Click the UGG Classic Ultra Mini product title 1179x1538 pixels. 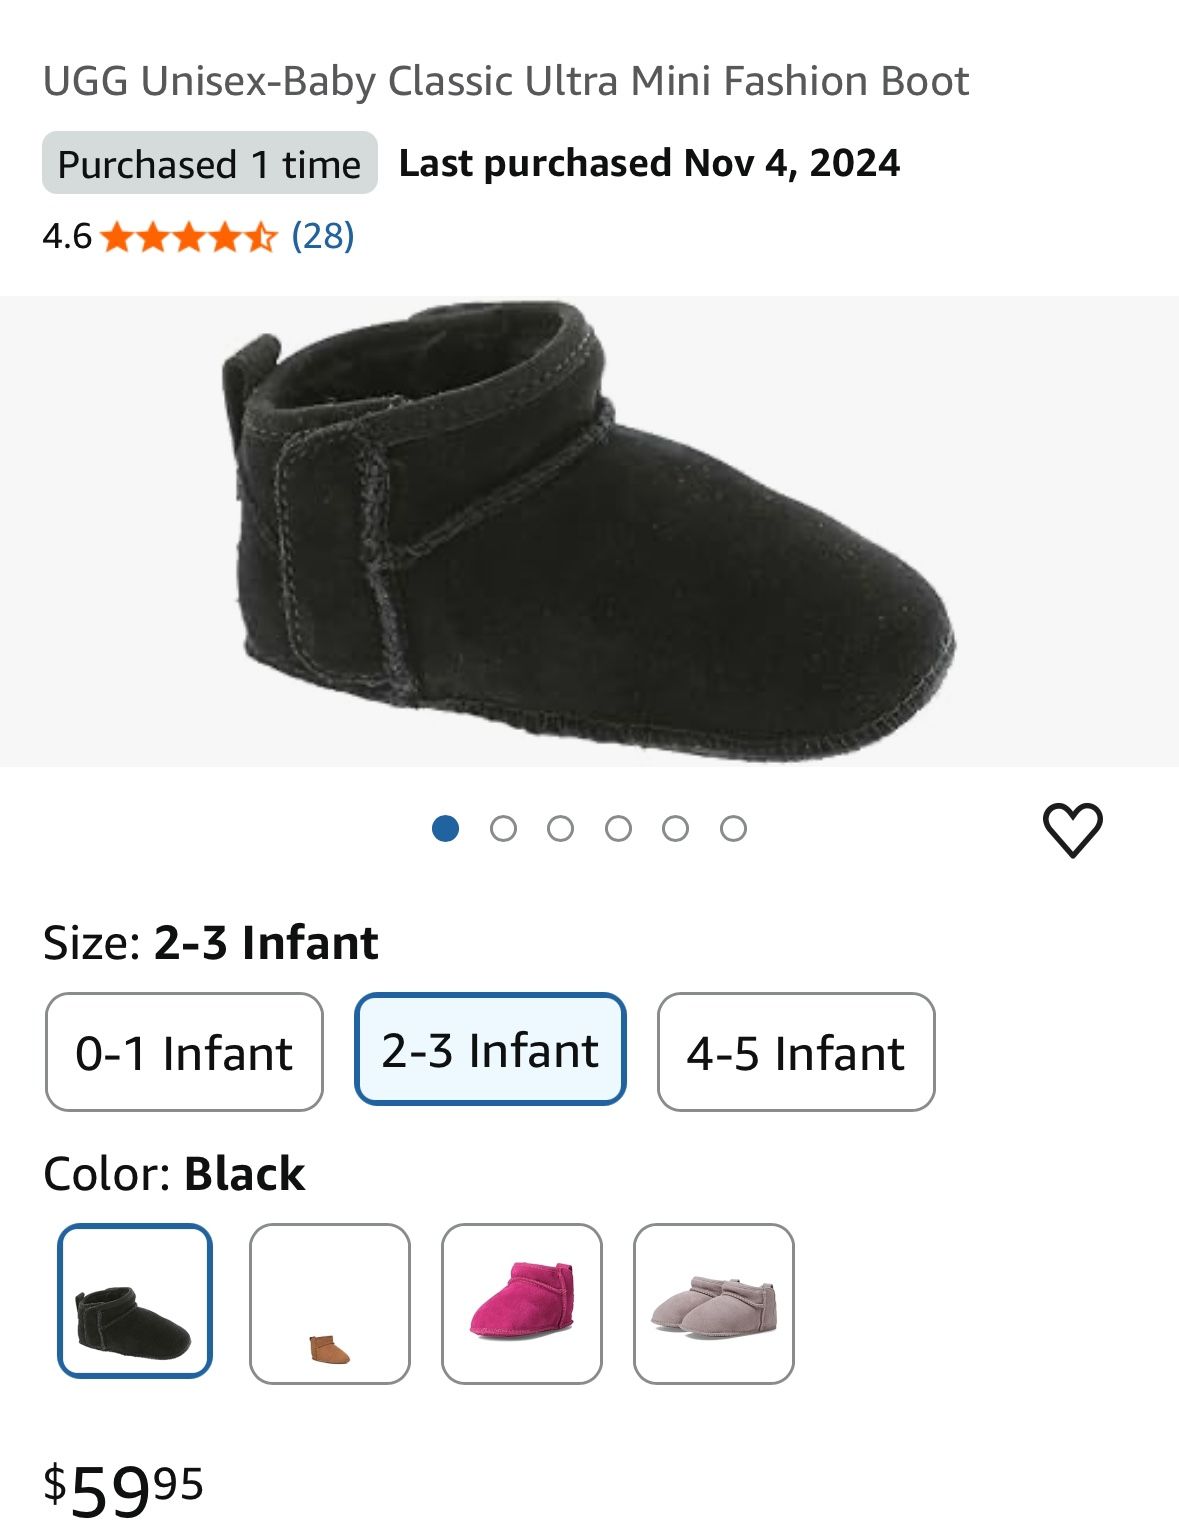[x=506, y=81]
